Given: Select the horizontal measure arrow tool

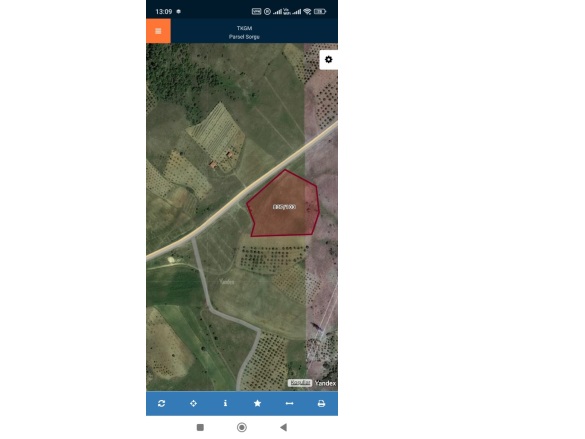Looking at the screenshot, I should tap(289, 403).
